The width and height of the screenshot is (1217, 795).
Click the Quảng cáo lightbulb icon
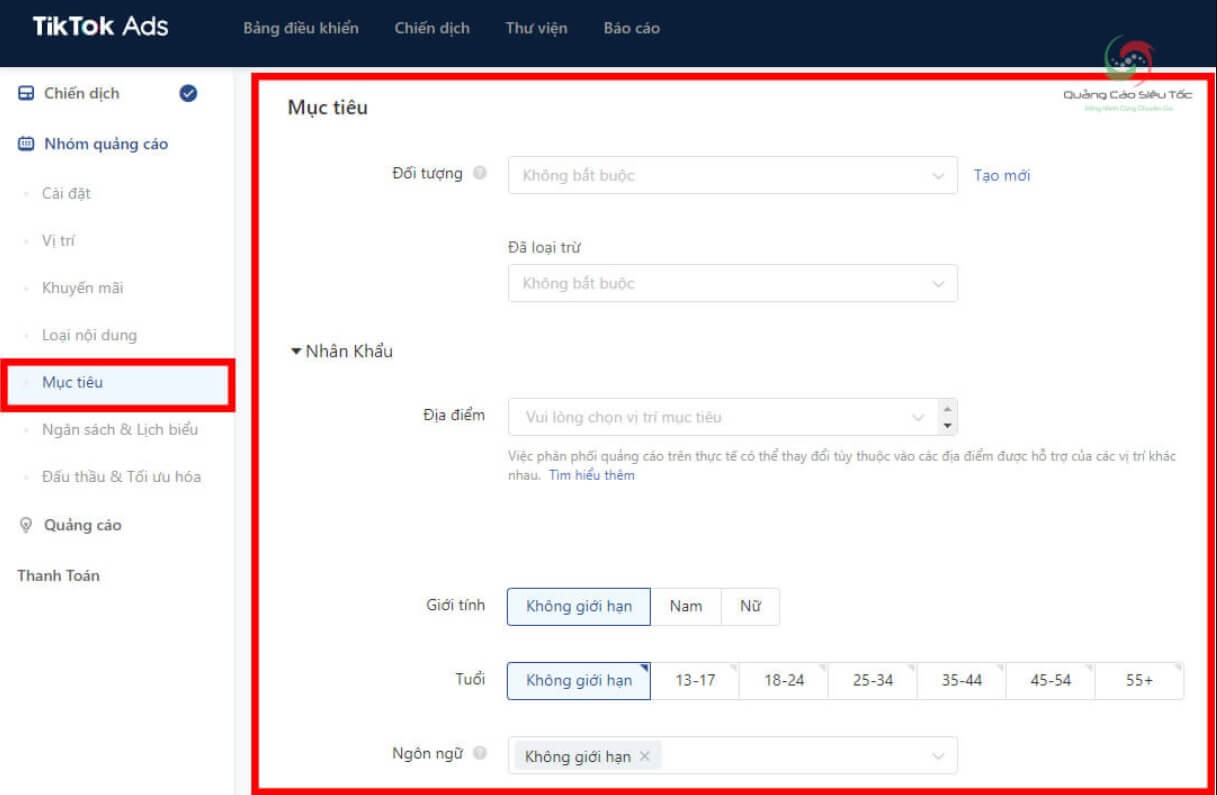click(26, 525)
